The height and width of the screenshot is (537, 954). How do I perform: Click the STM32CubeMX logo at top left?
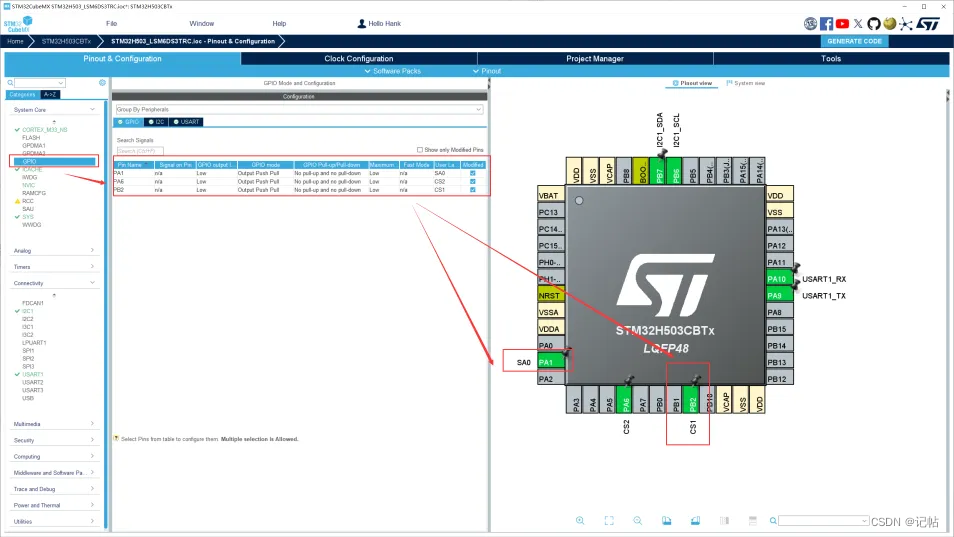pos(18,24)
